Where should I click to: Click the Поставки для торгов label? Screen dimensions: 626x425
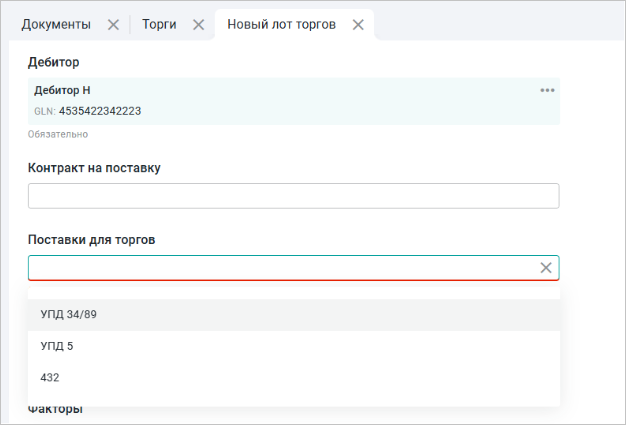click(x=92, y=240)
